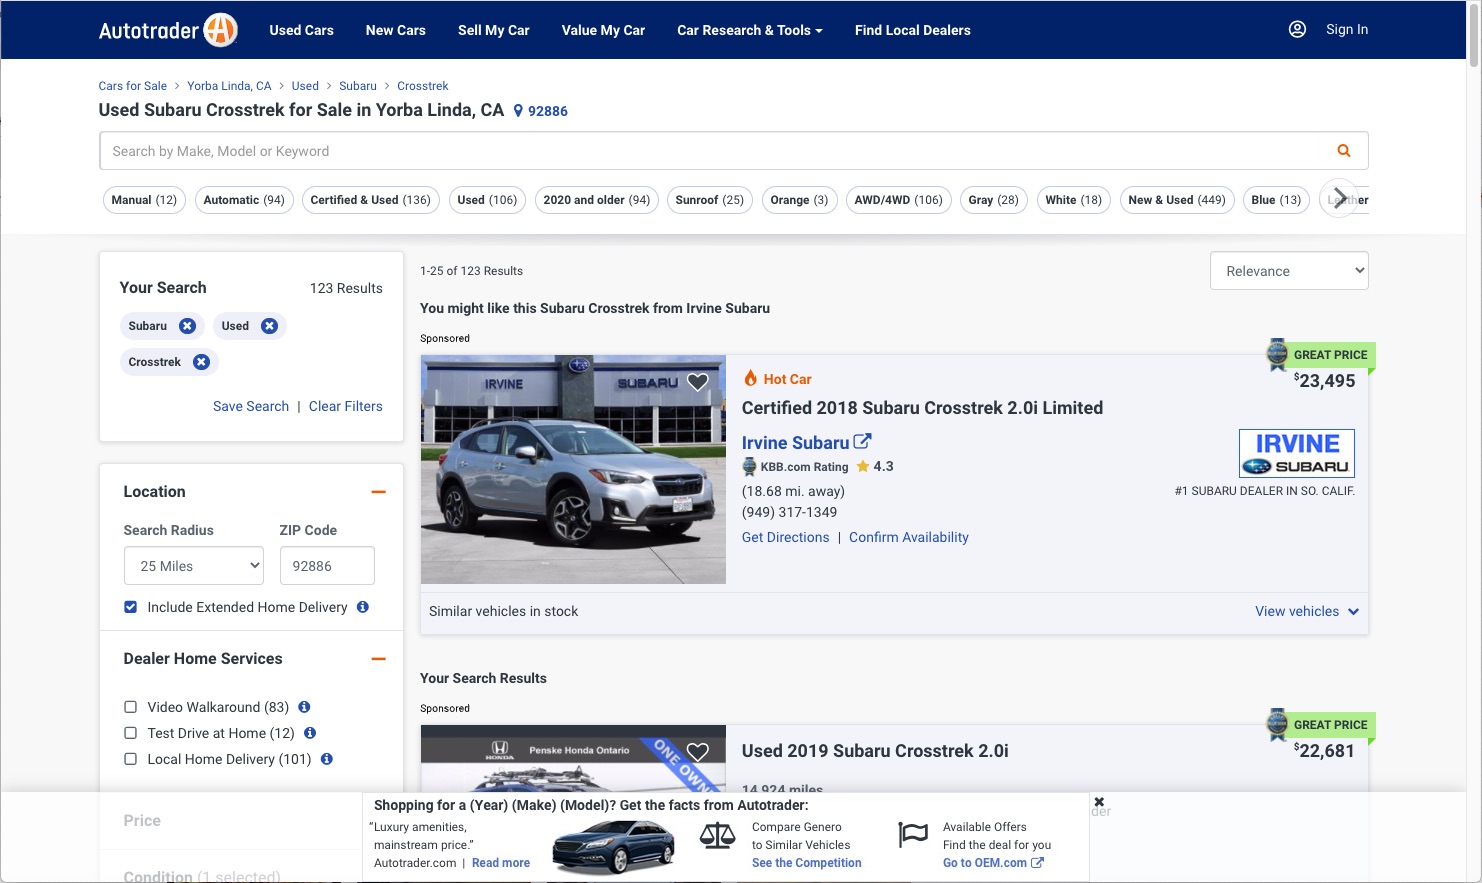Remove the Used filter chip
The image size is (1482, 883).
point(269,326)
